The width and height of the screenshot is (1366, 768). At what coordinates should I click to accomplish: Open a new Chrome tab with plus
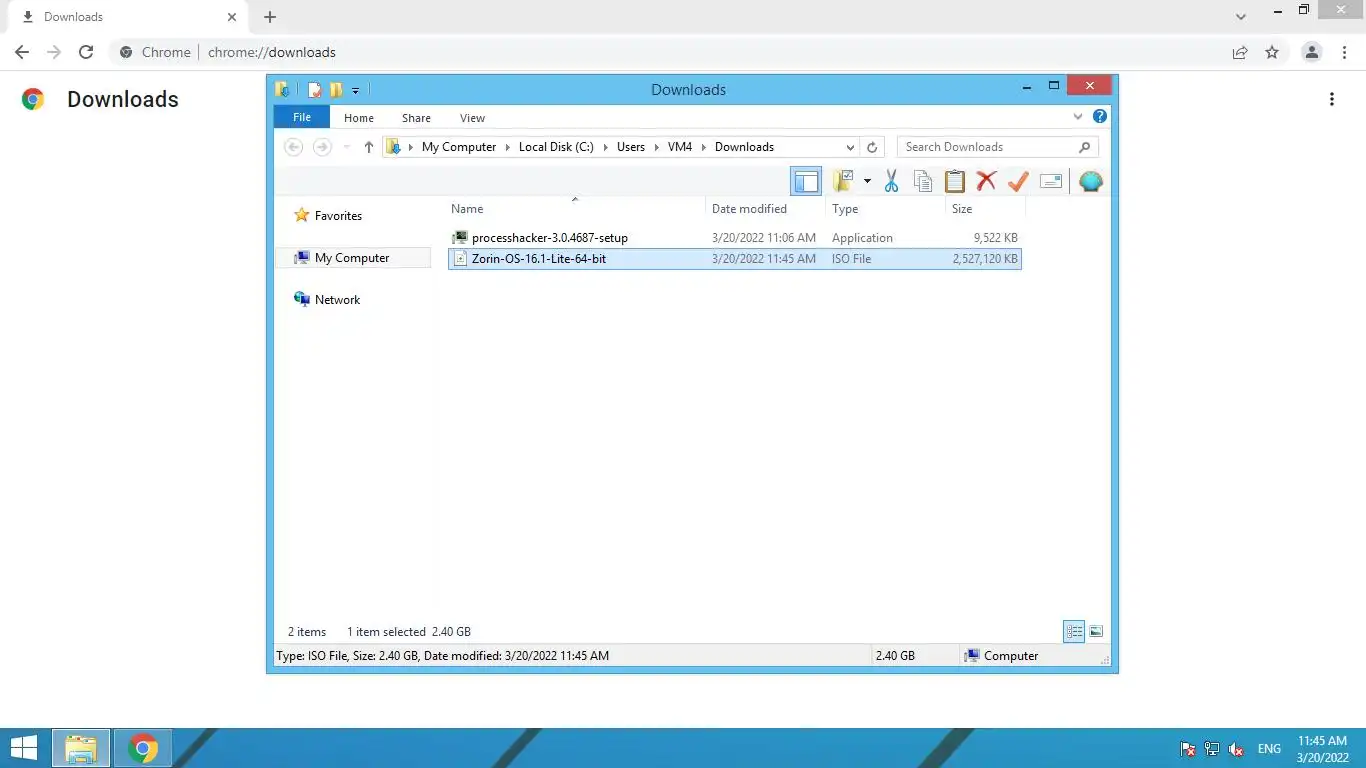[270, 17]
